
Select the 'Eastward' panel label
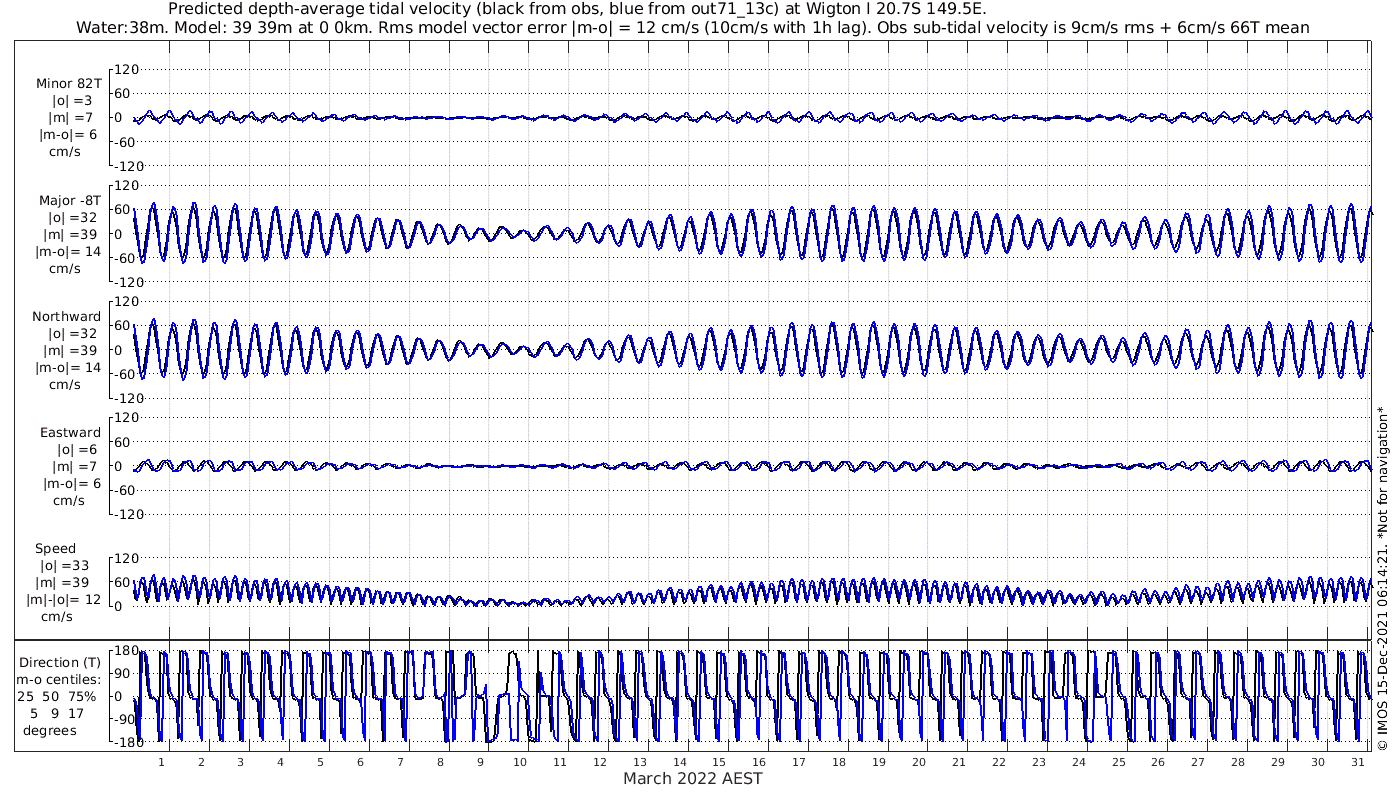pos(70,432)
